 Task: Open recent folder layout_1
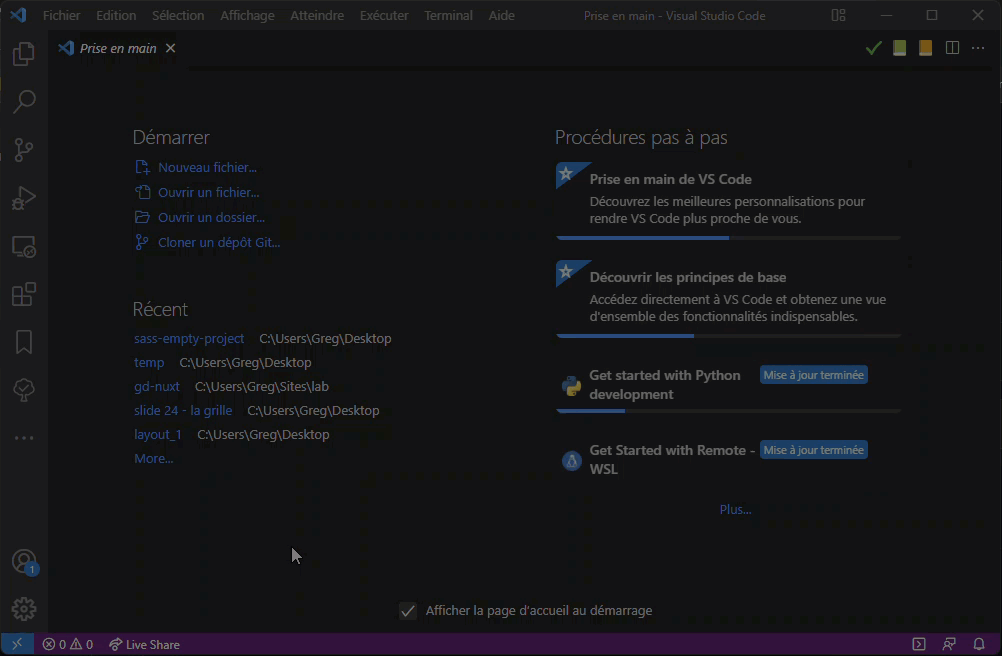tap(158, 434)
